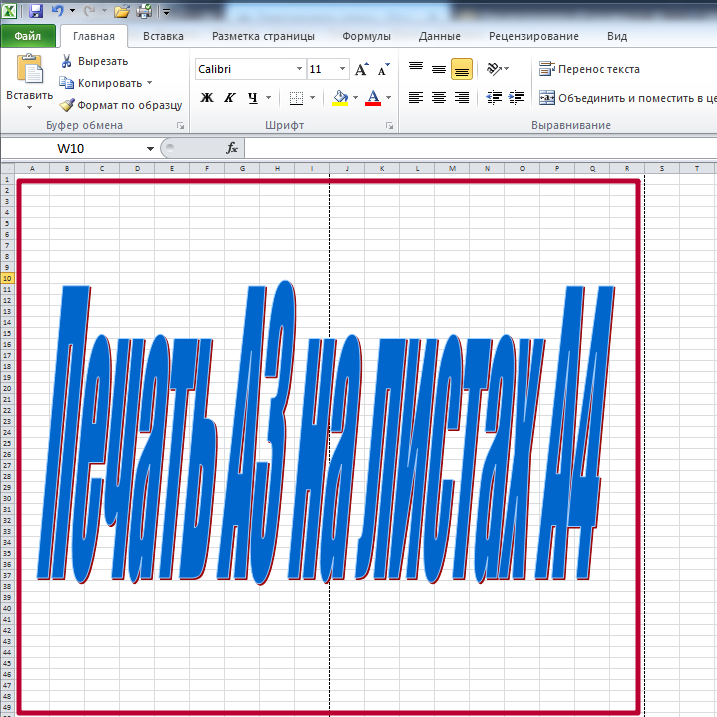Click the Save icon in quick access toolbar
This screenshot has width=717, height=717.
pyautogui.click(x=36, y=12)
